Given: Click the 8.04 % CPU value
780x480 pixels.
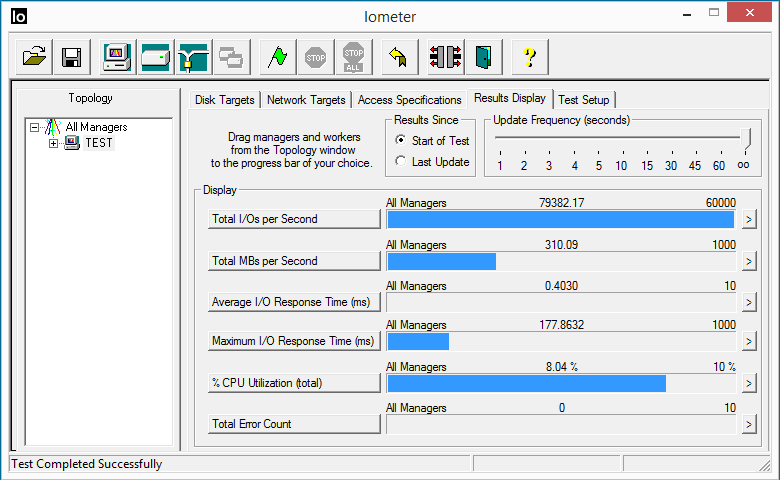Looking at the screenshot, I should tap(561, 367).
